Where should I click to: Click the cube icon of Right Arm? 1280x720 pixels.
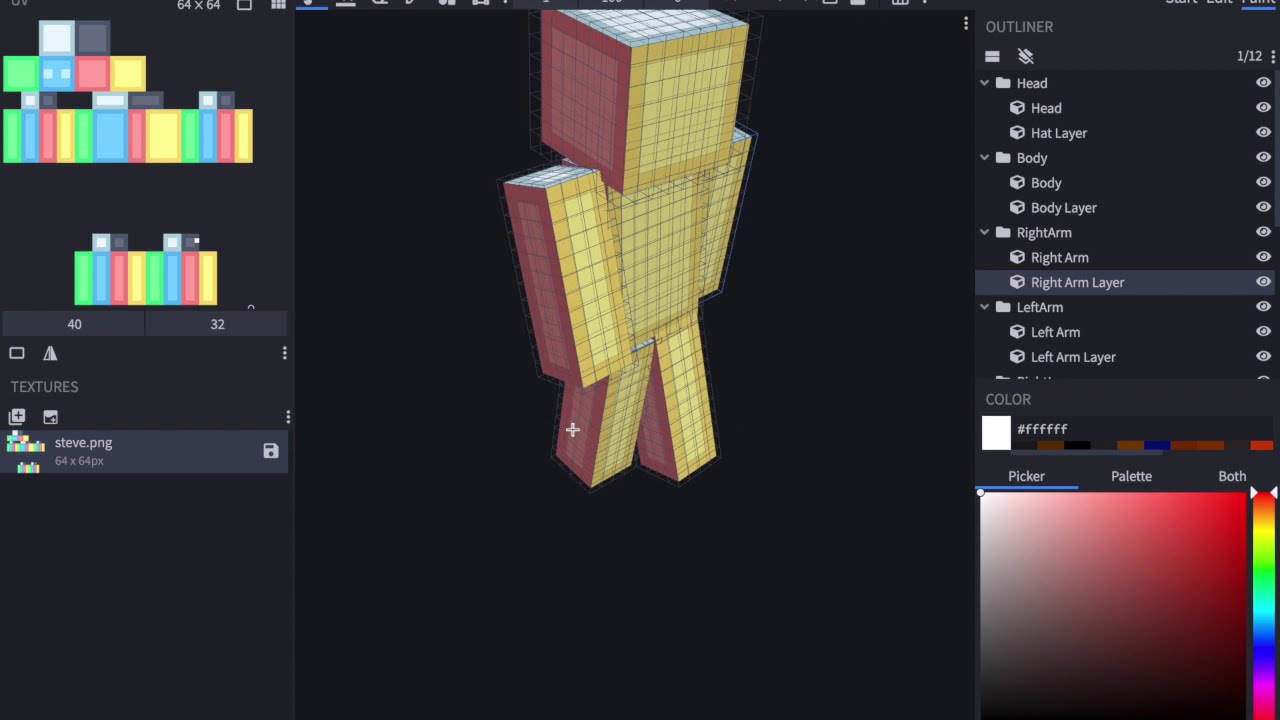(1017, 257)
